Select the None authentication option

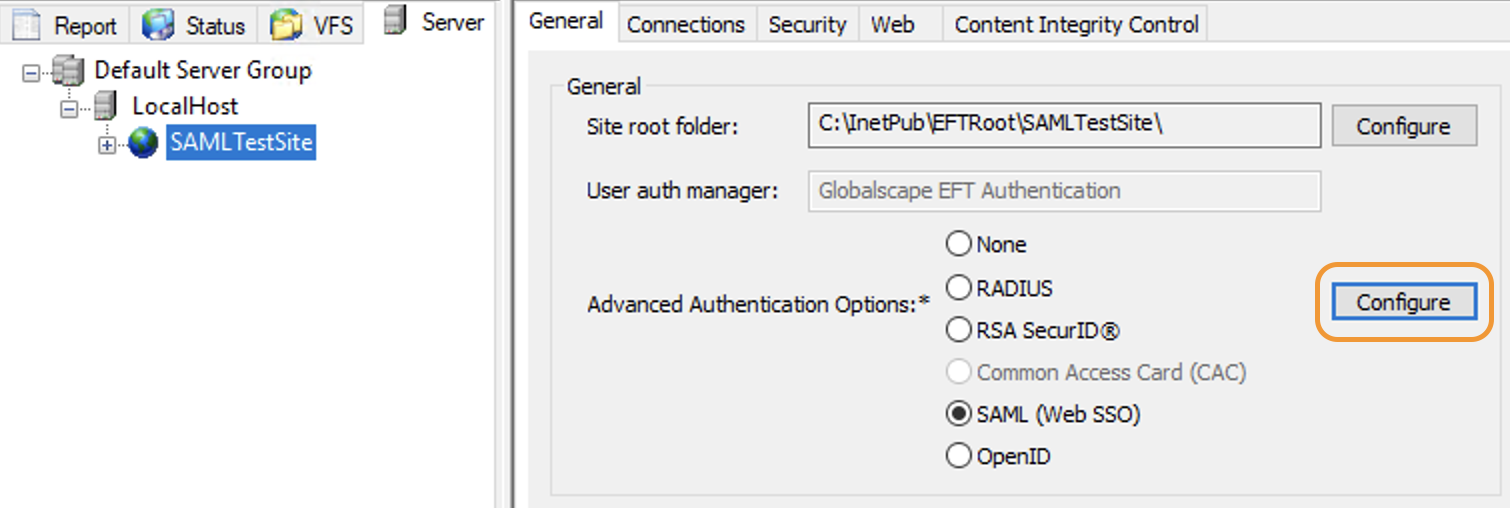(x=959, y=244)
